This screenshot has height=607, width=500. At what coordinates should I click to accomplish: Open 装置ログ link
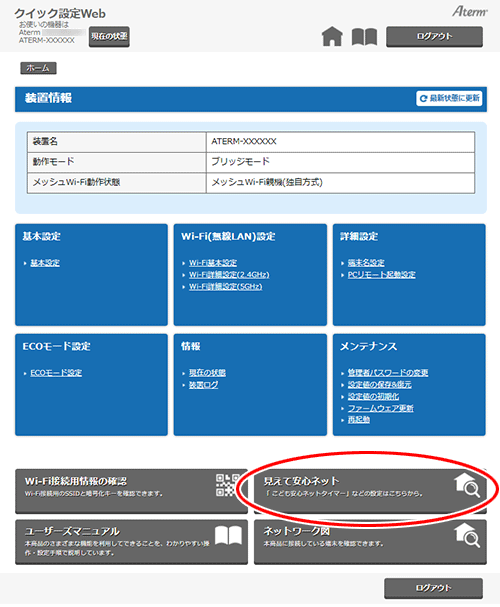point(204,385)
